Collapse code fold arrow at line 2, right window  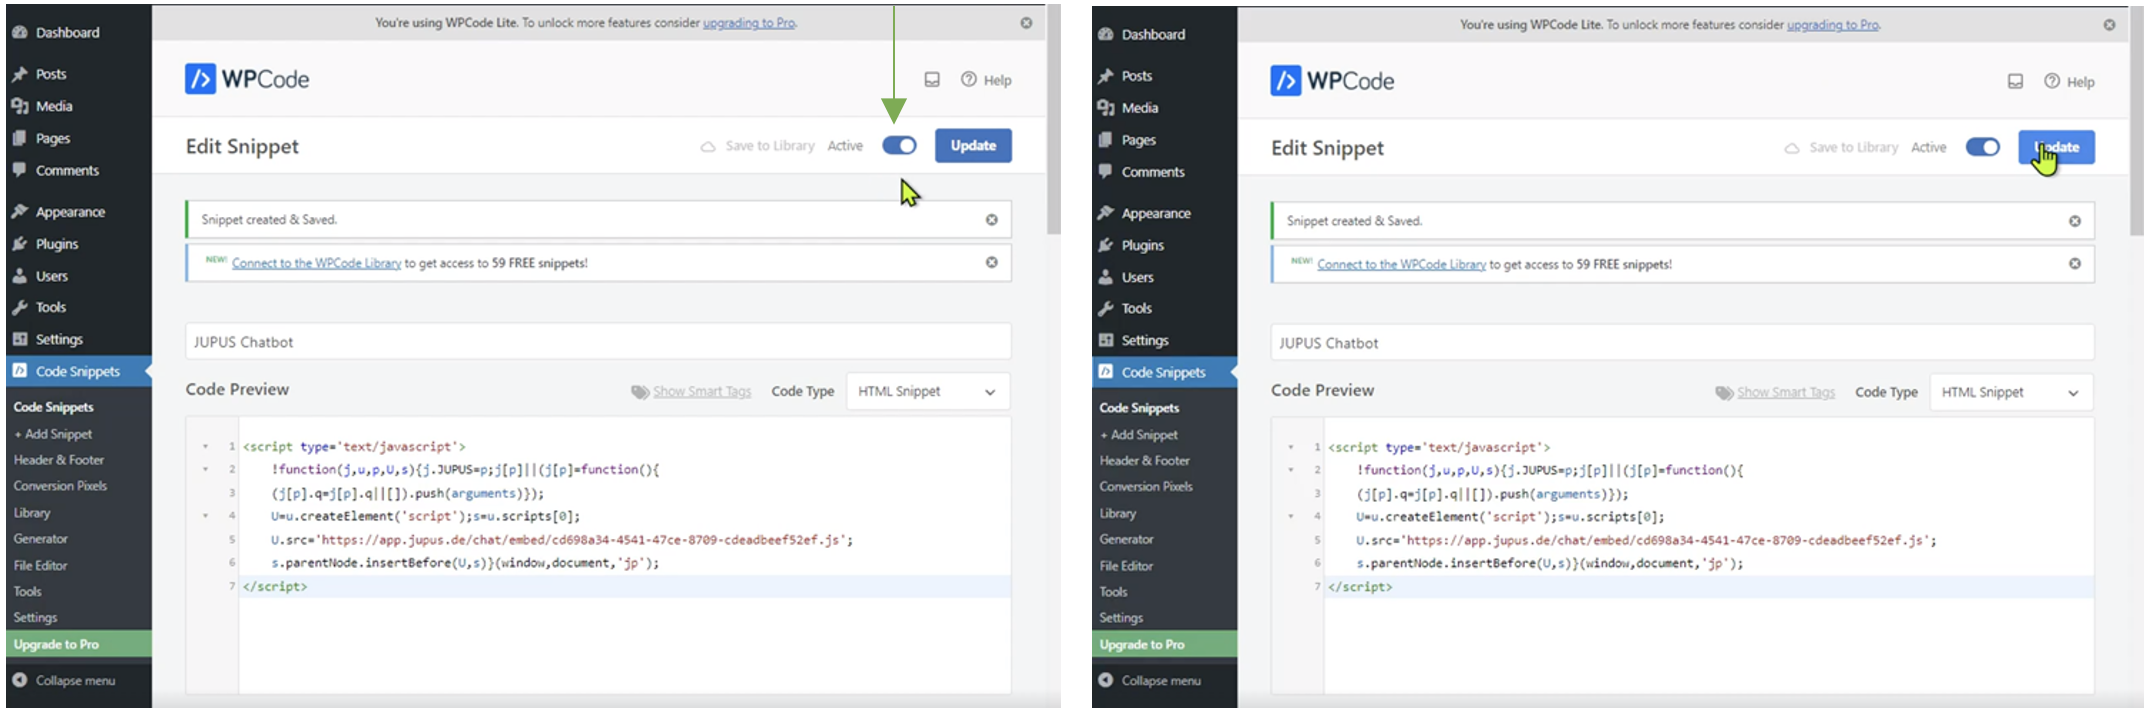(1291, 470)
